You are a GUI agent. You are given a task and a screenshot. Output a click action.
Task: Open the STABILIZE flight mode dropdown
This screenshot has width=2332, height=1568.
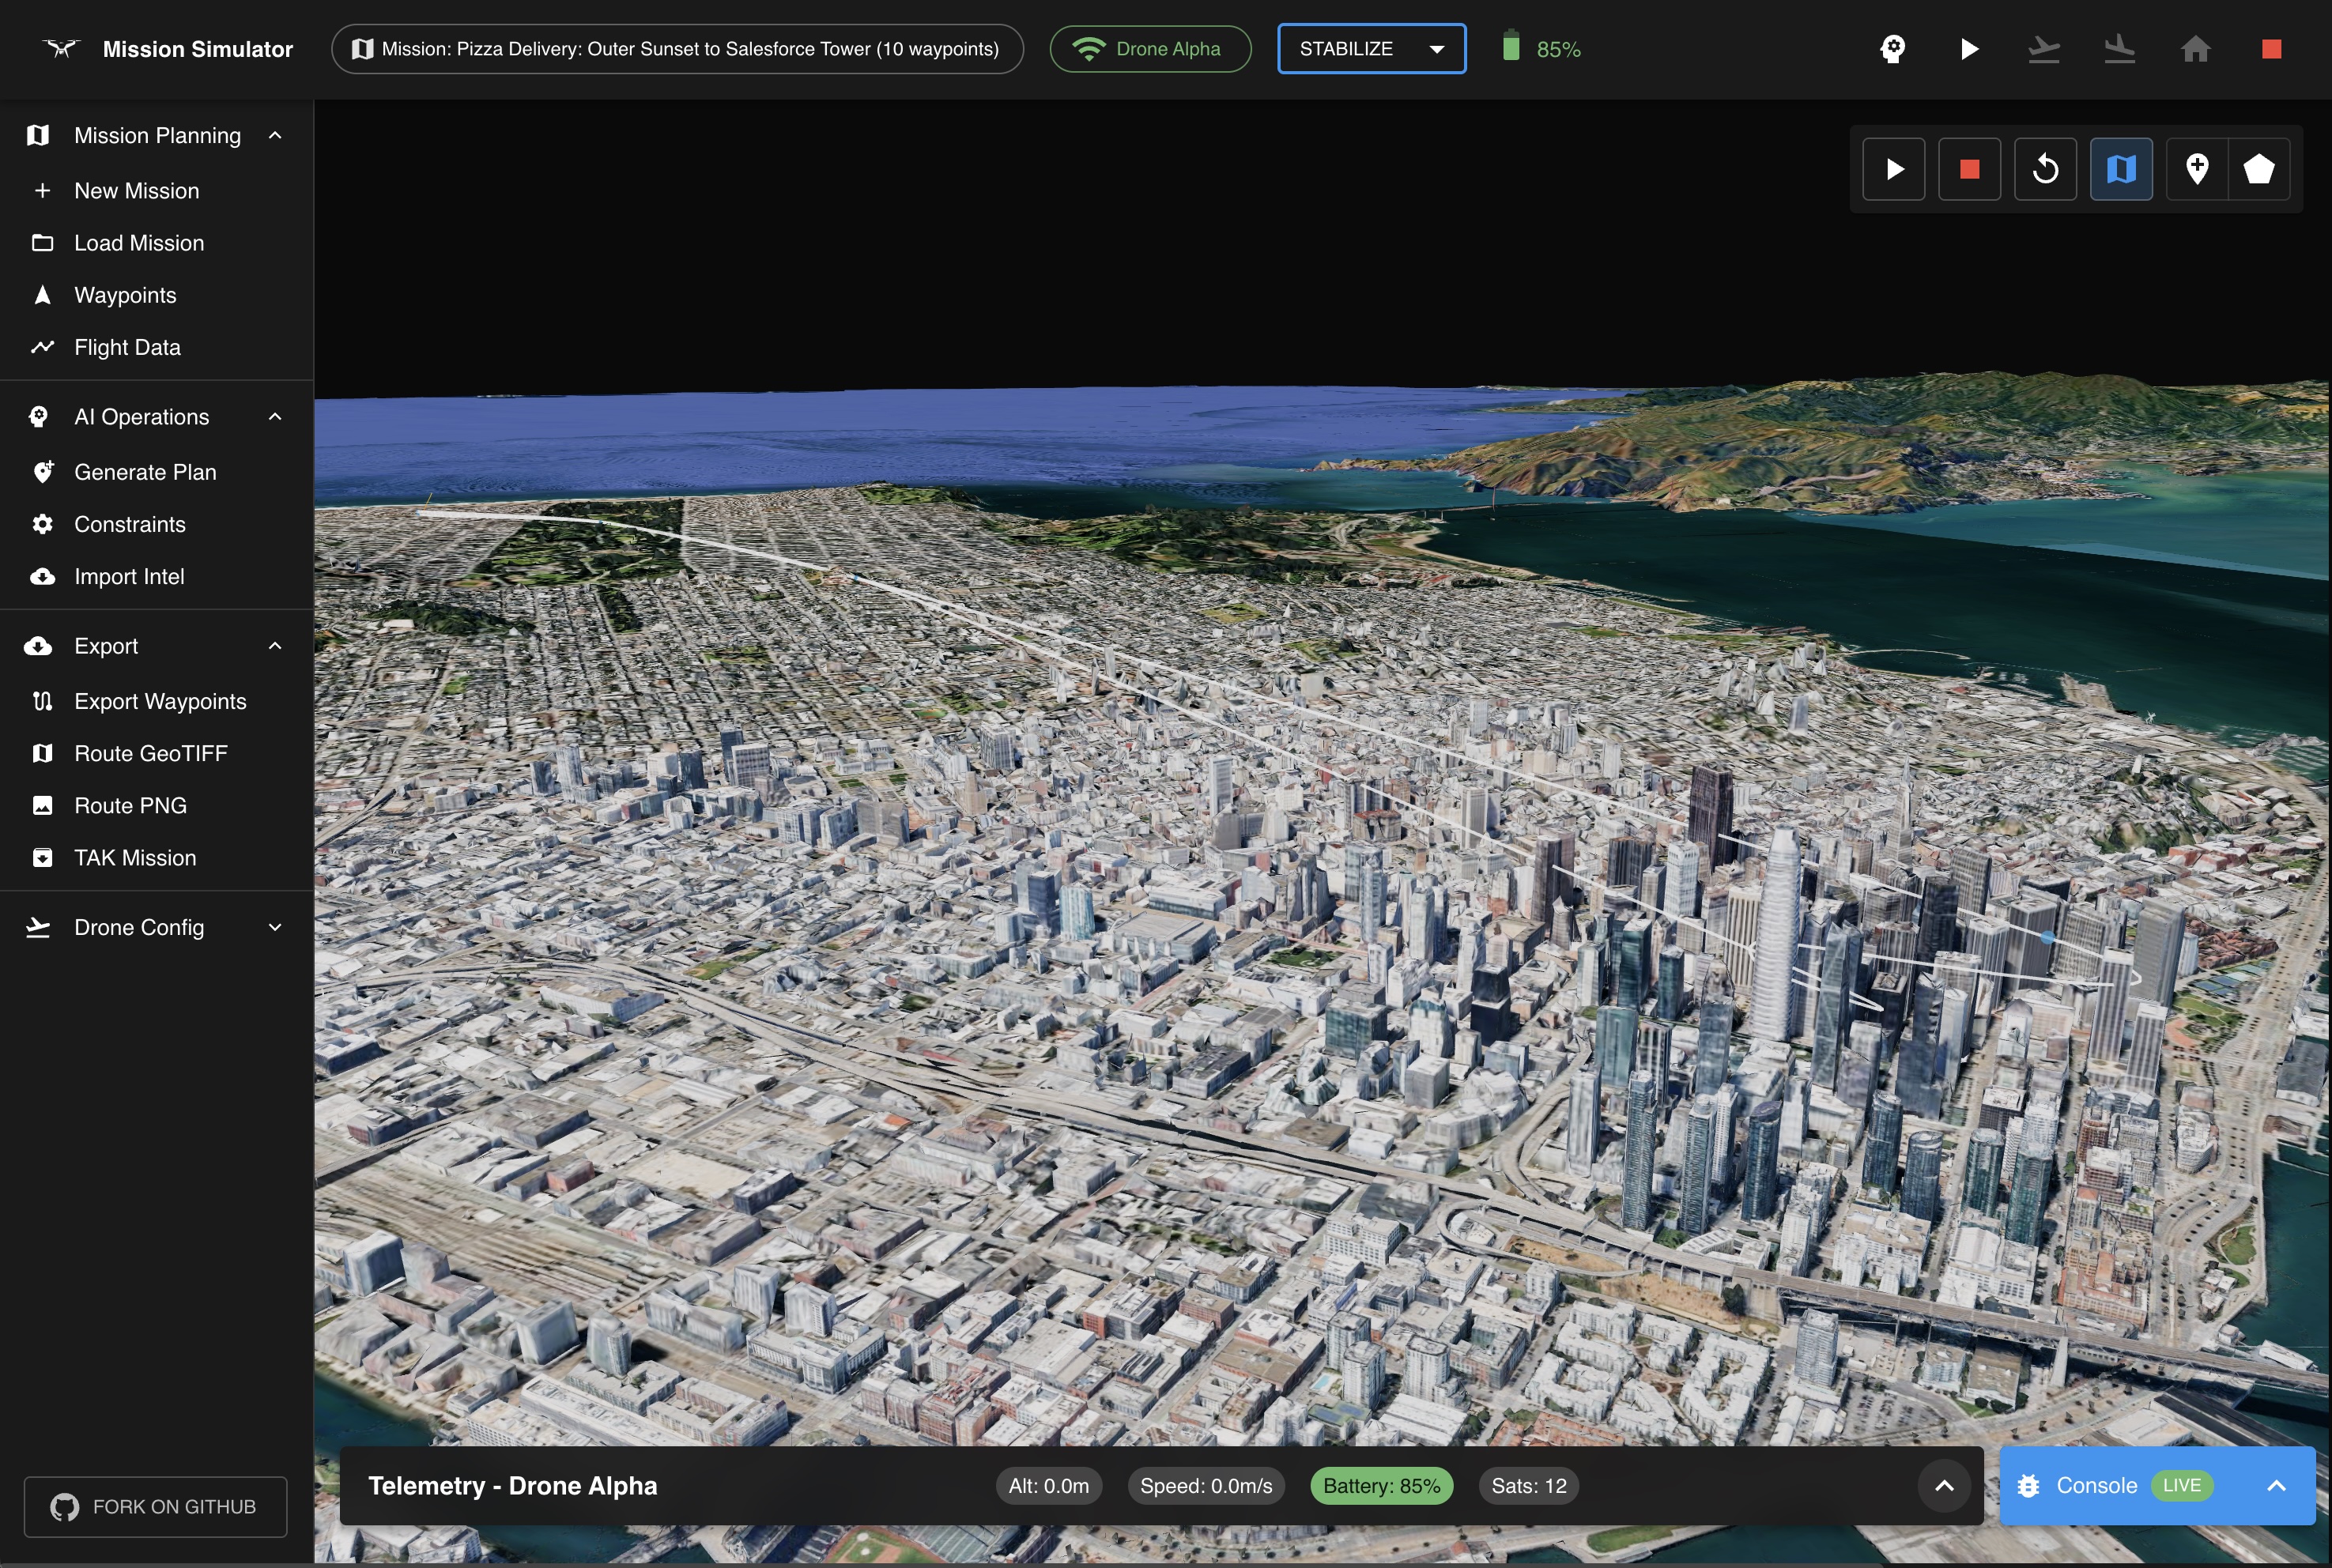[x=1371, y=49]
